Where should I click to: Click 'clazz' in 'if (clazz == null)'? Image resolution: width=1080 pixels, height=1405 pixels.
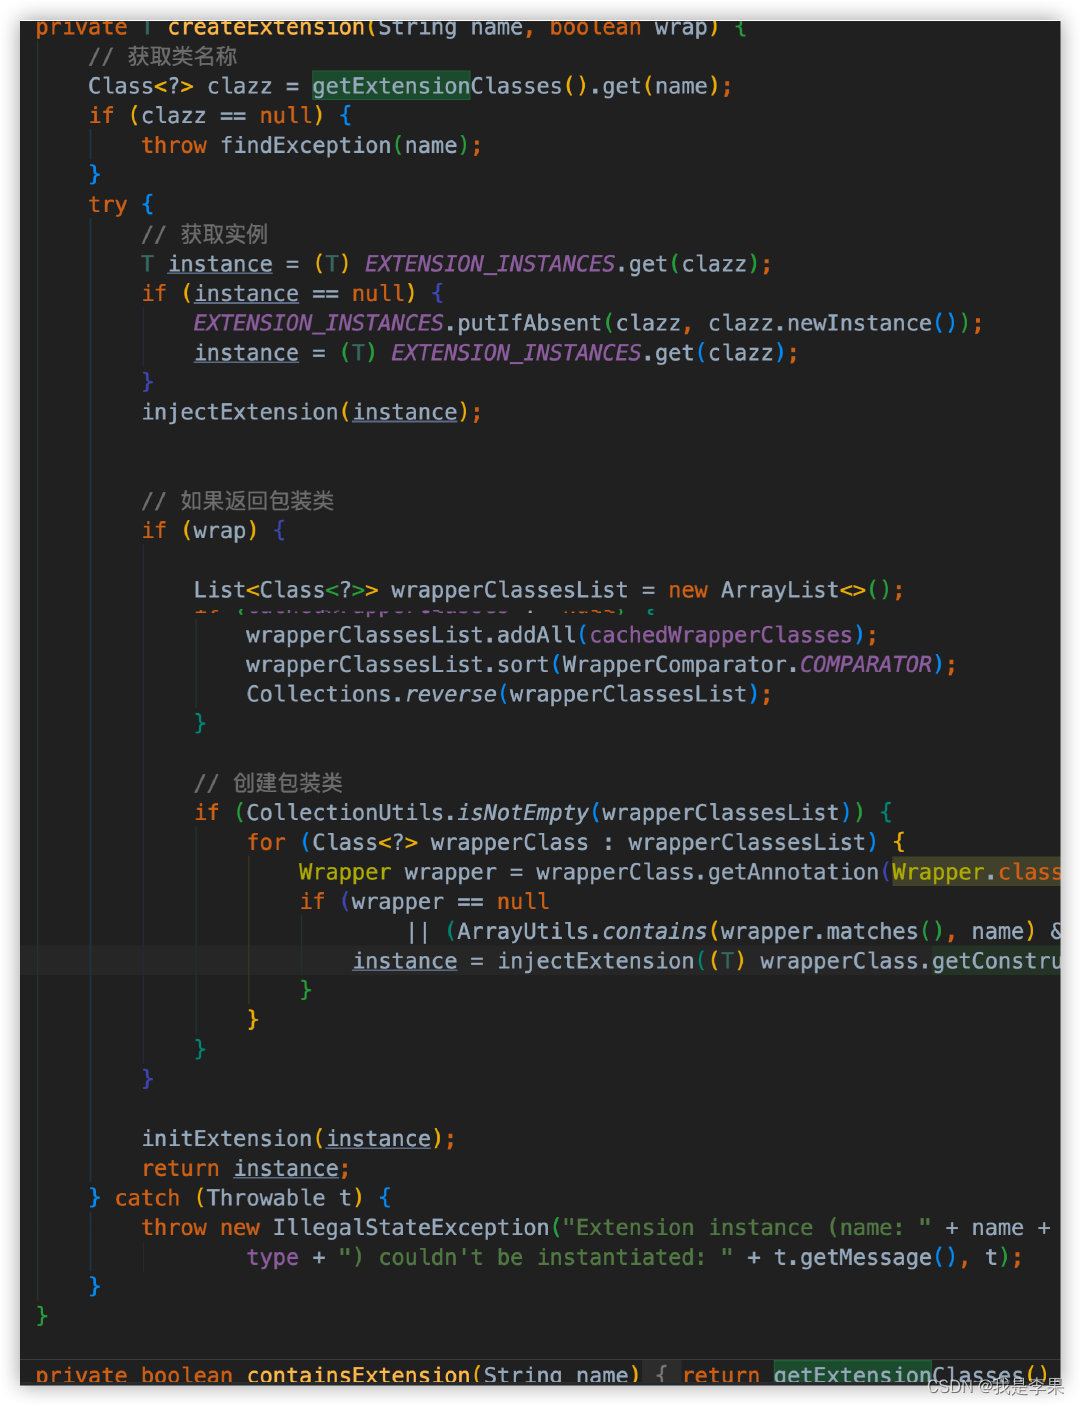[x=174, y=116]
